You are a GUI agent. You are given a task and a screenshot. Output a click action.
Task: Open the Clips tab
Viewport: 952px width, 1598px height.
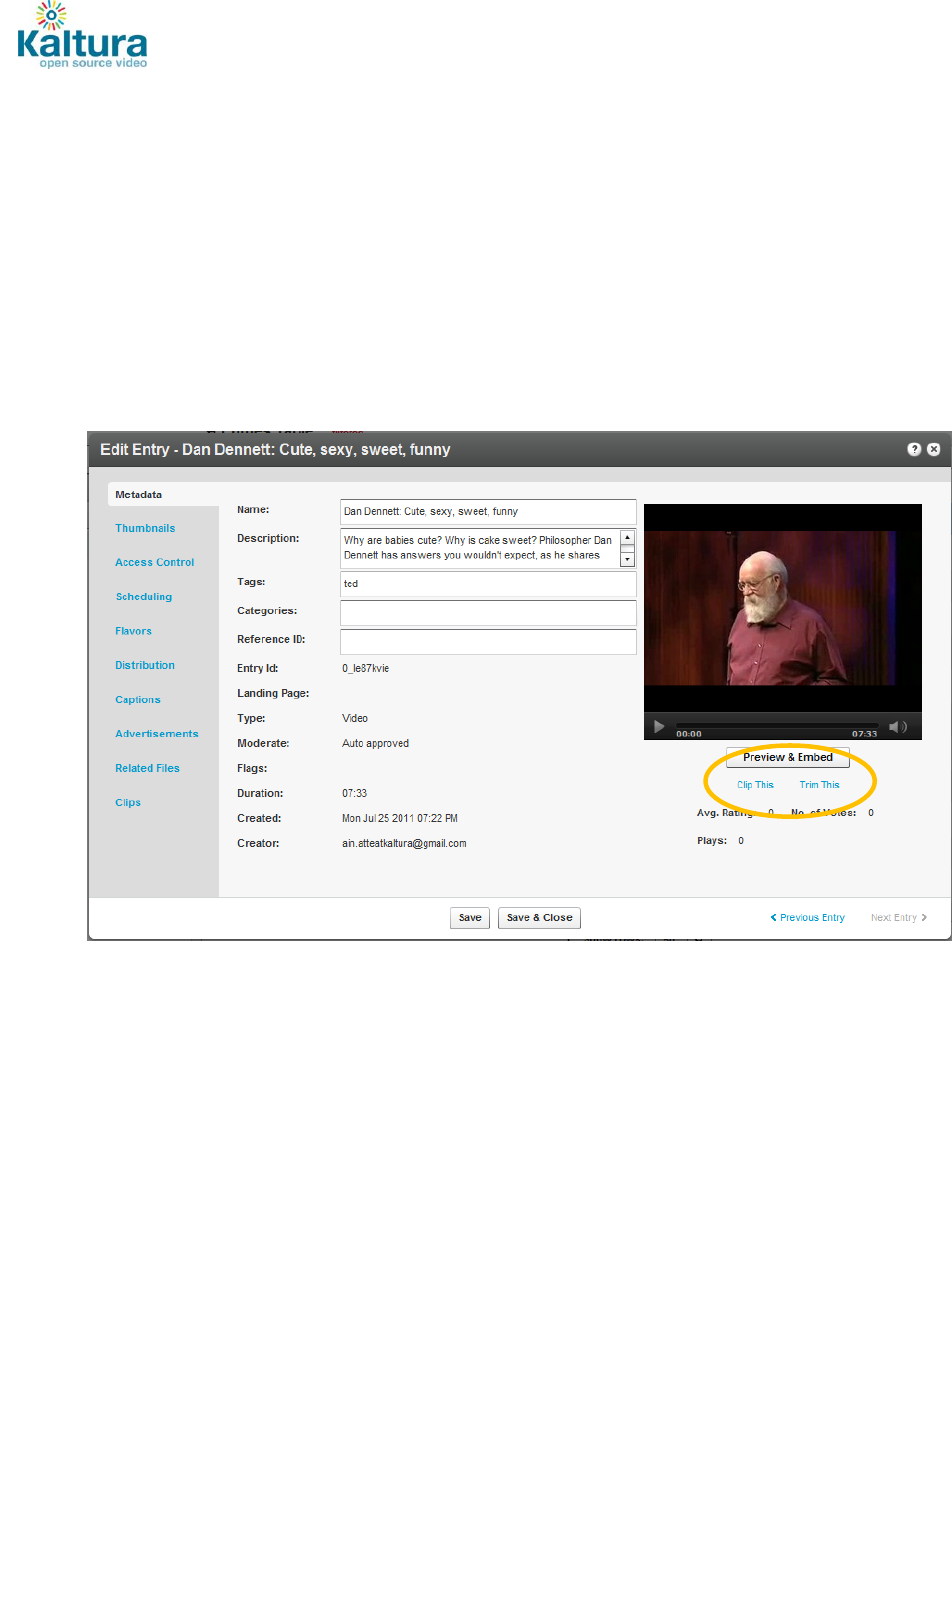128,803
